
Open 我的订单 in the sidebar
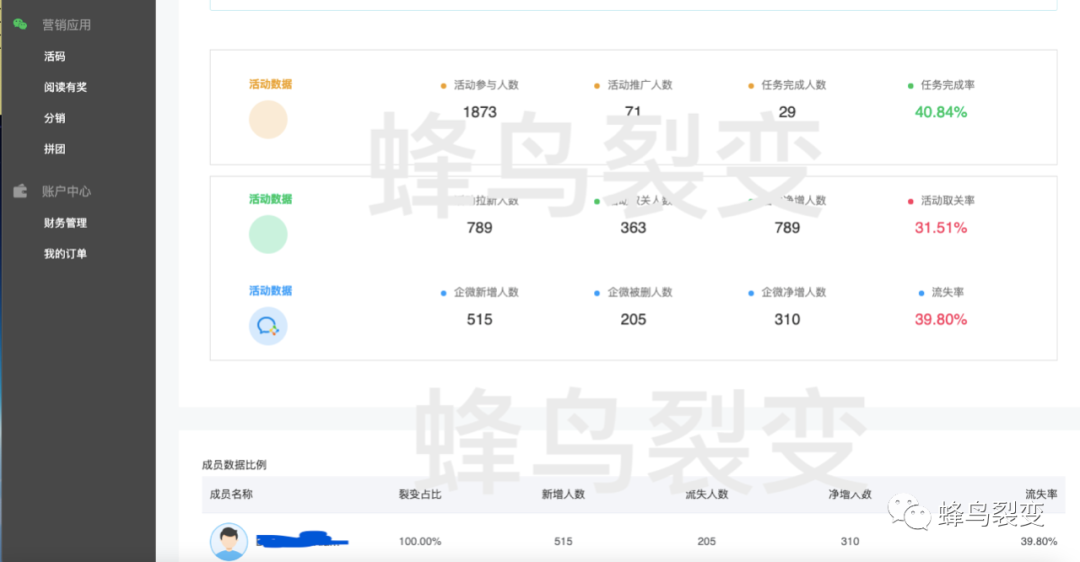pos(65,253)
